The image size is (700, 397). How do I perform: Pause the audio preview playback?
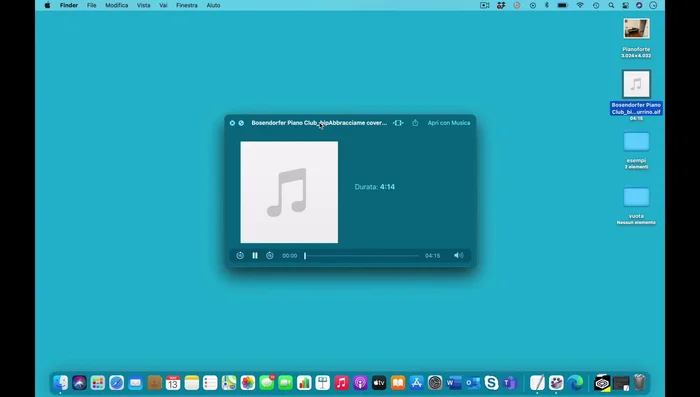255,255
